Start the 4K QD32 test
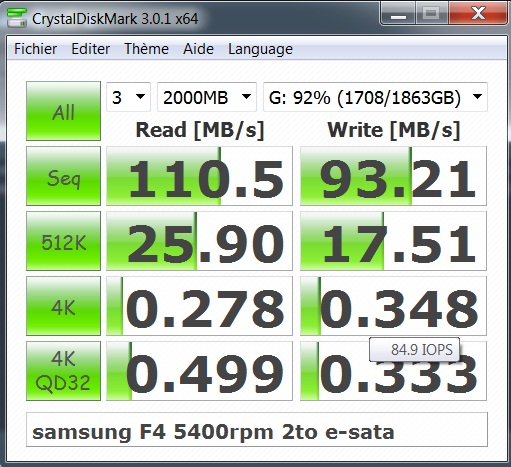This screenshot has height=467, width=511. pyautogui.click(x=63, y=371)
